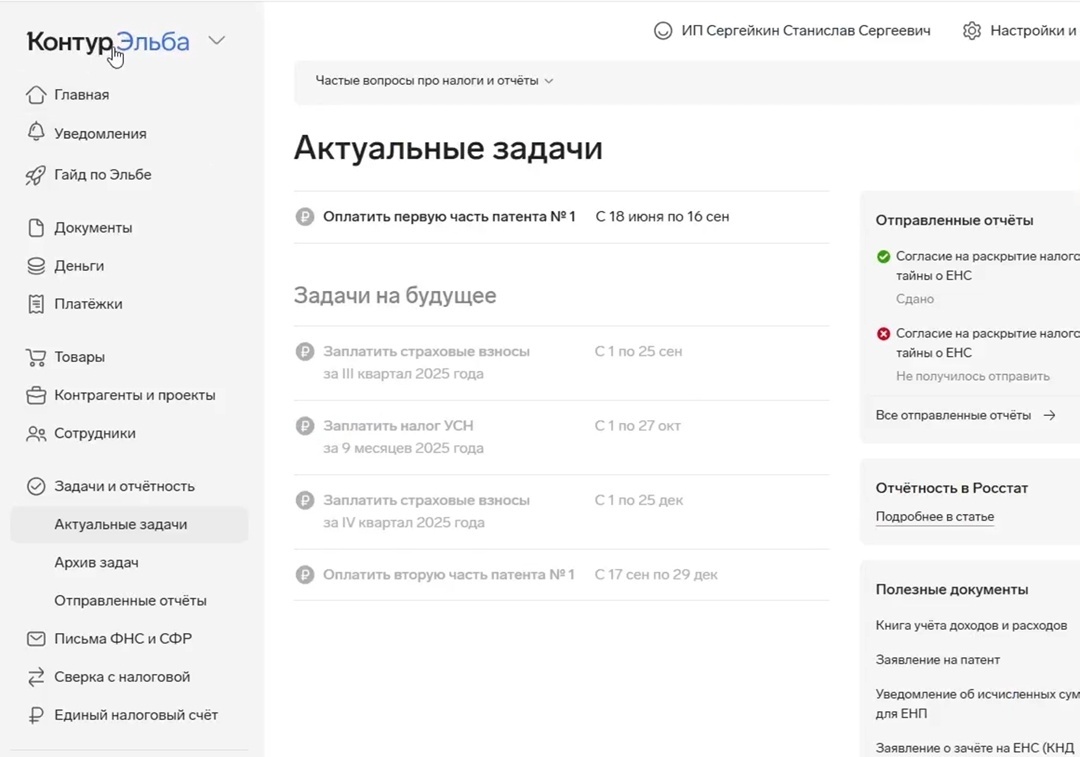
Task: Open Заявление на патент document
Action: [937, 660]
